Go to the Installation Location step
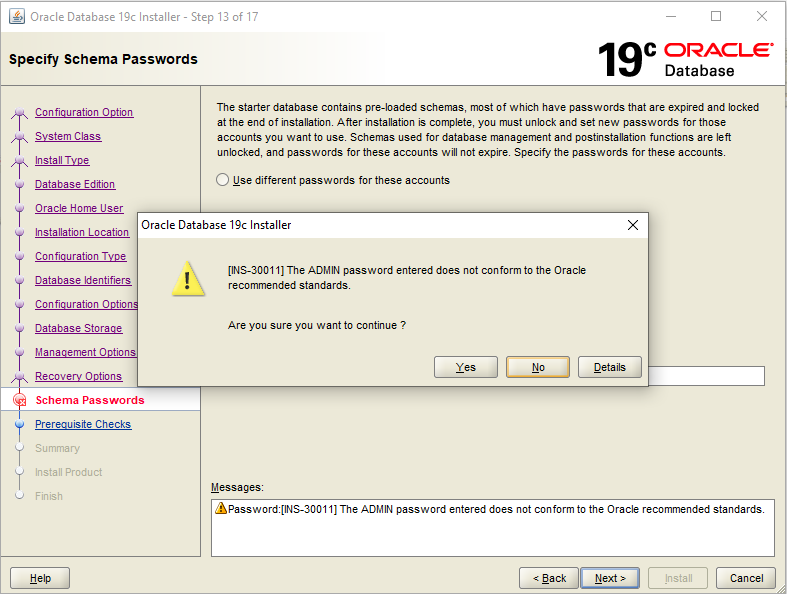 [82, 232]
